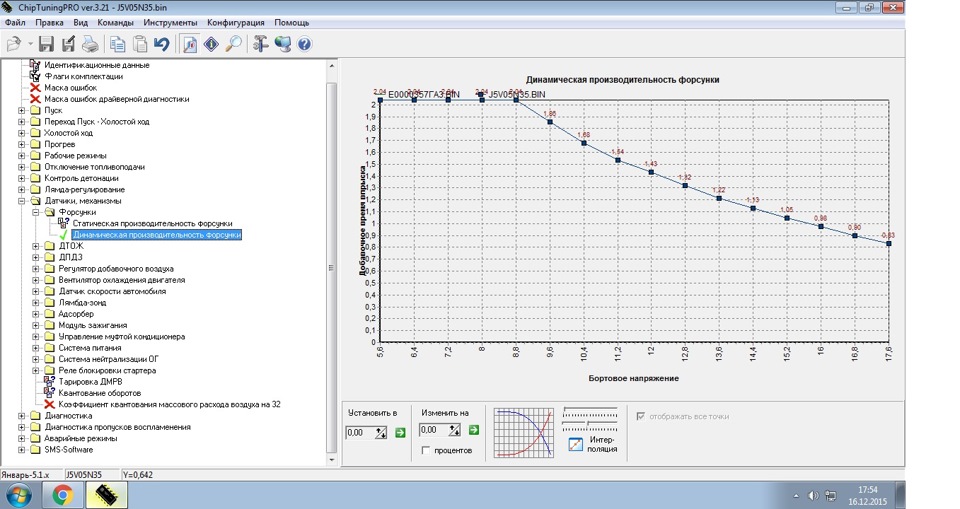Click the blue Help question mark icon
The image size is (960, 509).
(x=304, y=44)
